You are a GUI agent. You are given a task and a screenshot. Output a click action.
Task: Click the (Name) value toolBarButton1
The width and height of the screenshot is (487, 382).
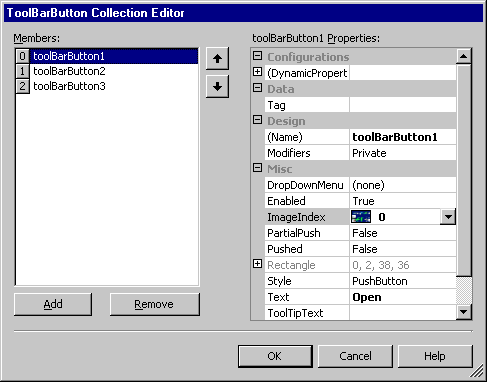pyautogui.click(x=403, y=137)
